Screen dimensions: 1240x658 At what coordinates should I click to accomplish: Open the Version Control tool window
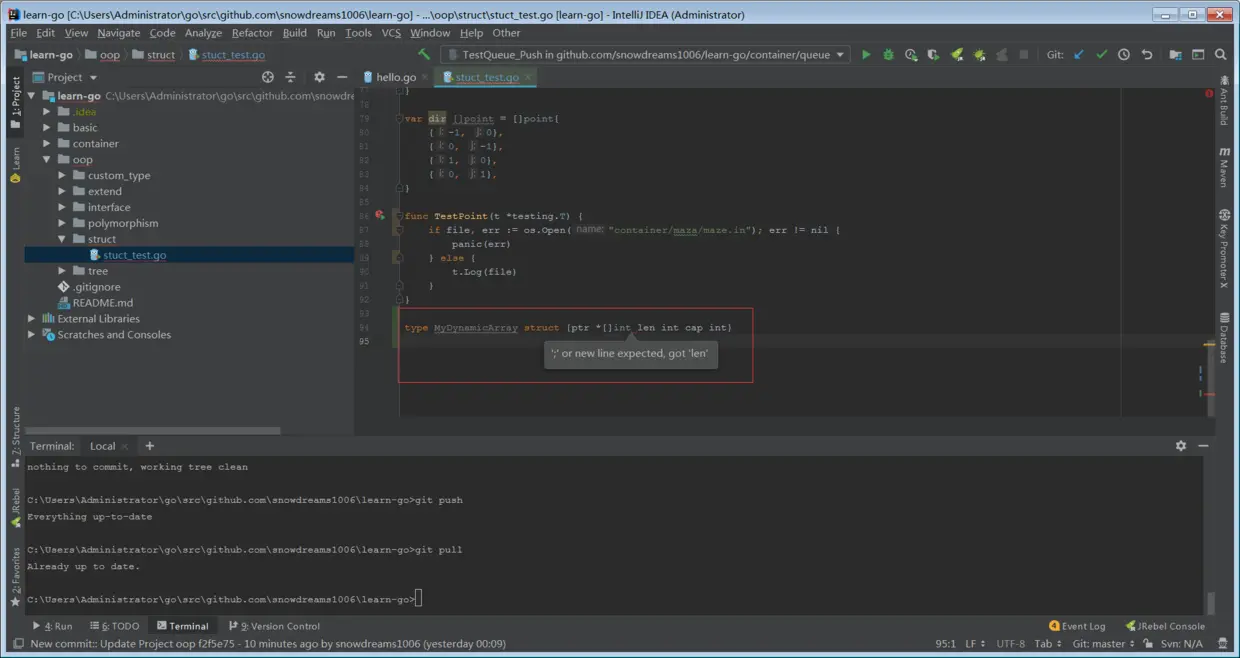tap(274, 626)
